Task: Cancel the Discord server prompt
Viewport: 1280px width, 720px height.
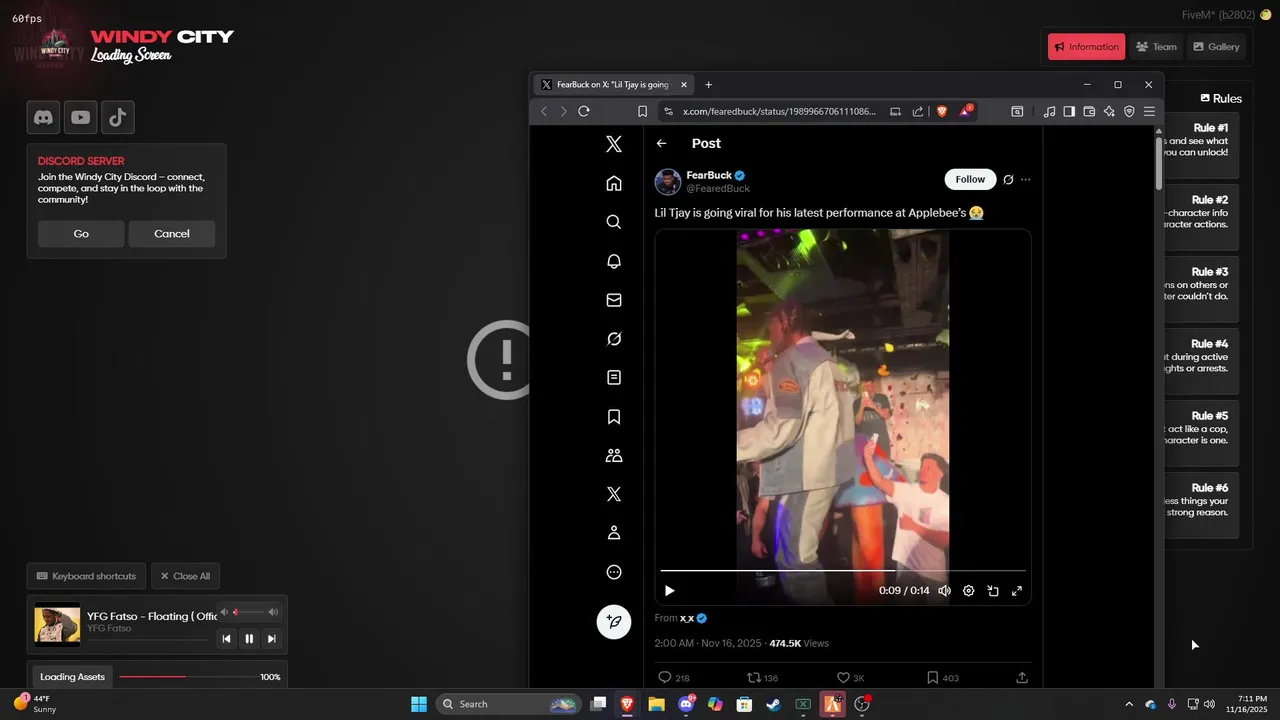Action: [x=172, y=233]
